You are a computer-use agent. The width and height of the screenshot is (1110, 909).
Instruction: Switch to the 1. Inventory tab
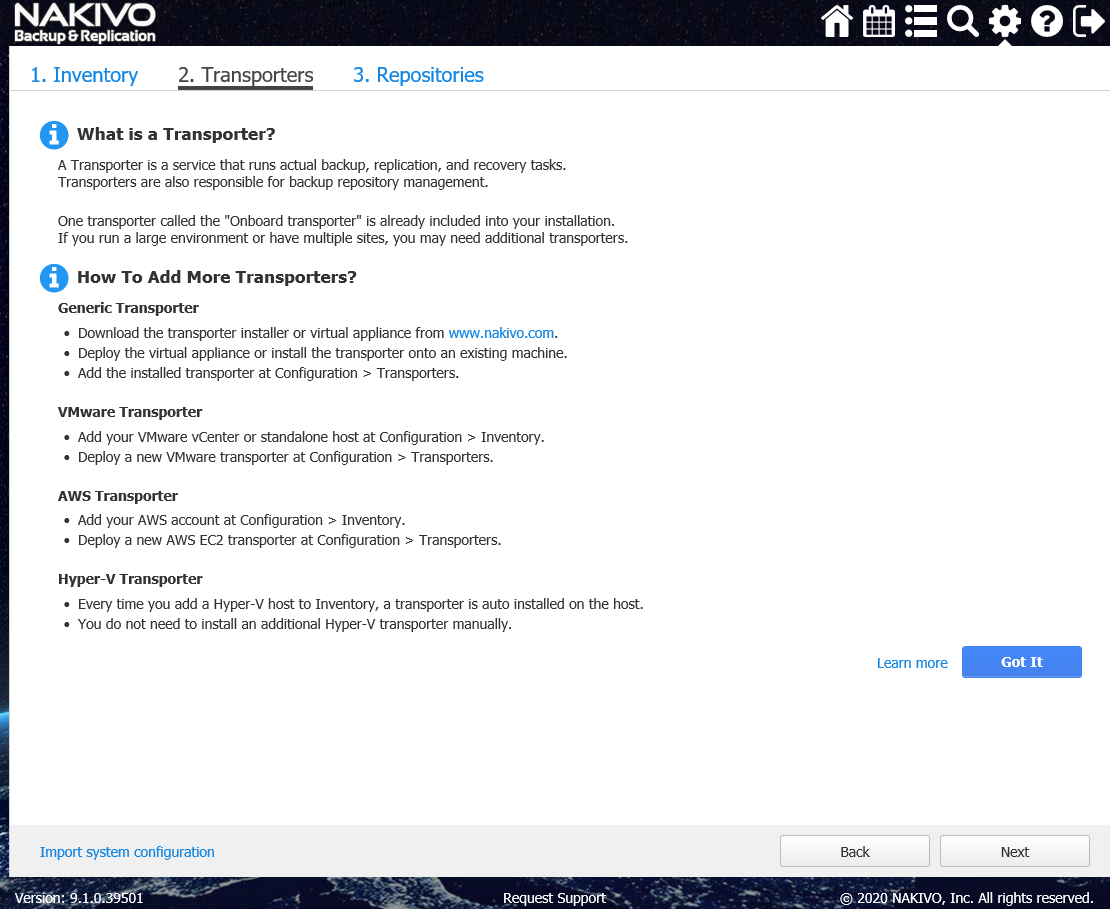pyautogui.click(x=84, y=75)
